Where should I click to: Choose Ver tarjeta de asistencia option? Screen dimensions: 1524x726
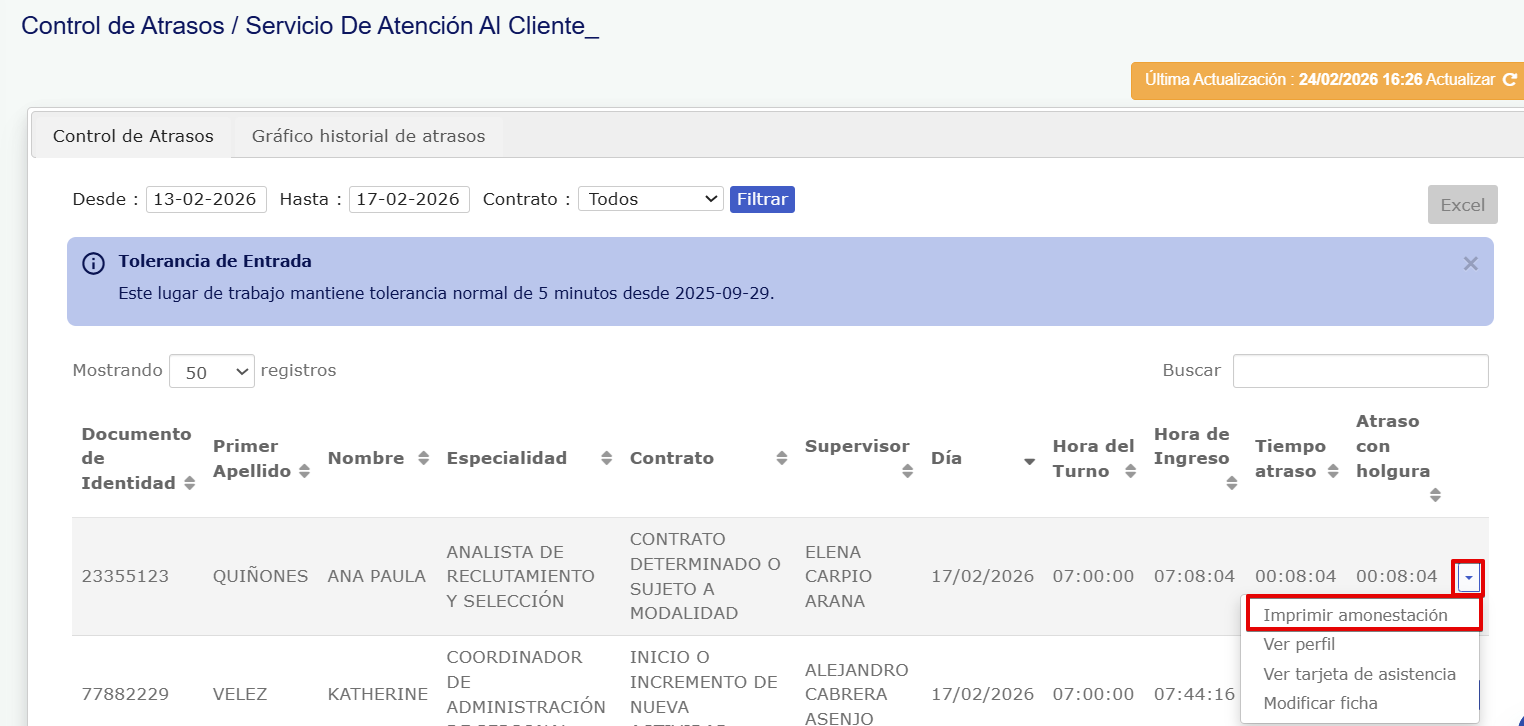pos(1359,674)
